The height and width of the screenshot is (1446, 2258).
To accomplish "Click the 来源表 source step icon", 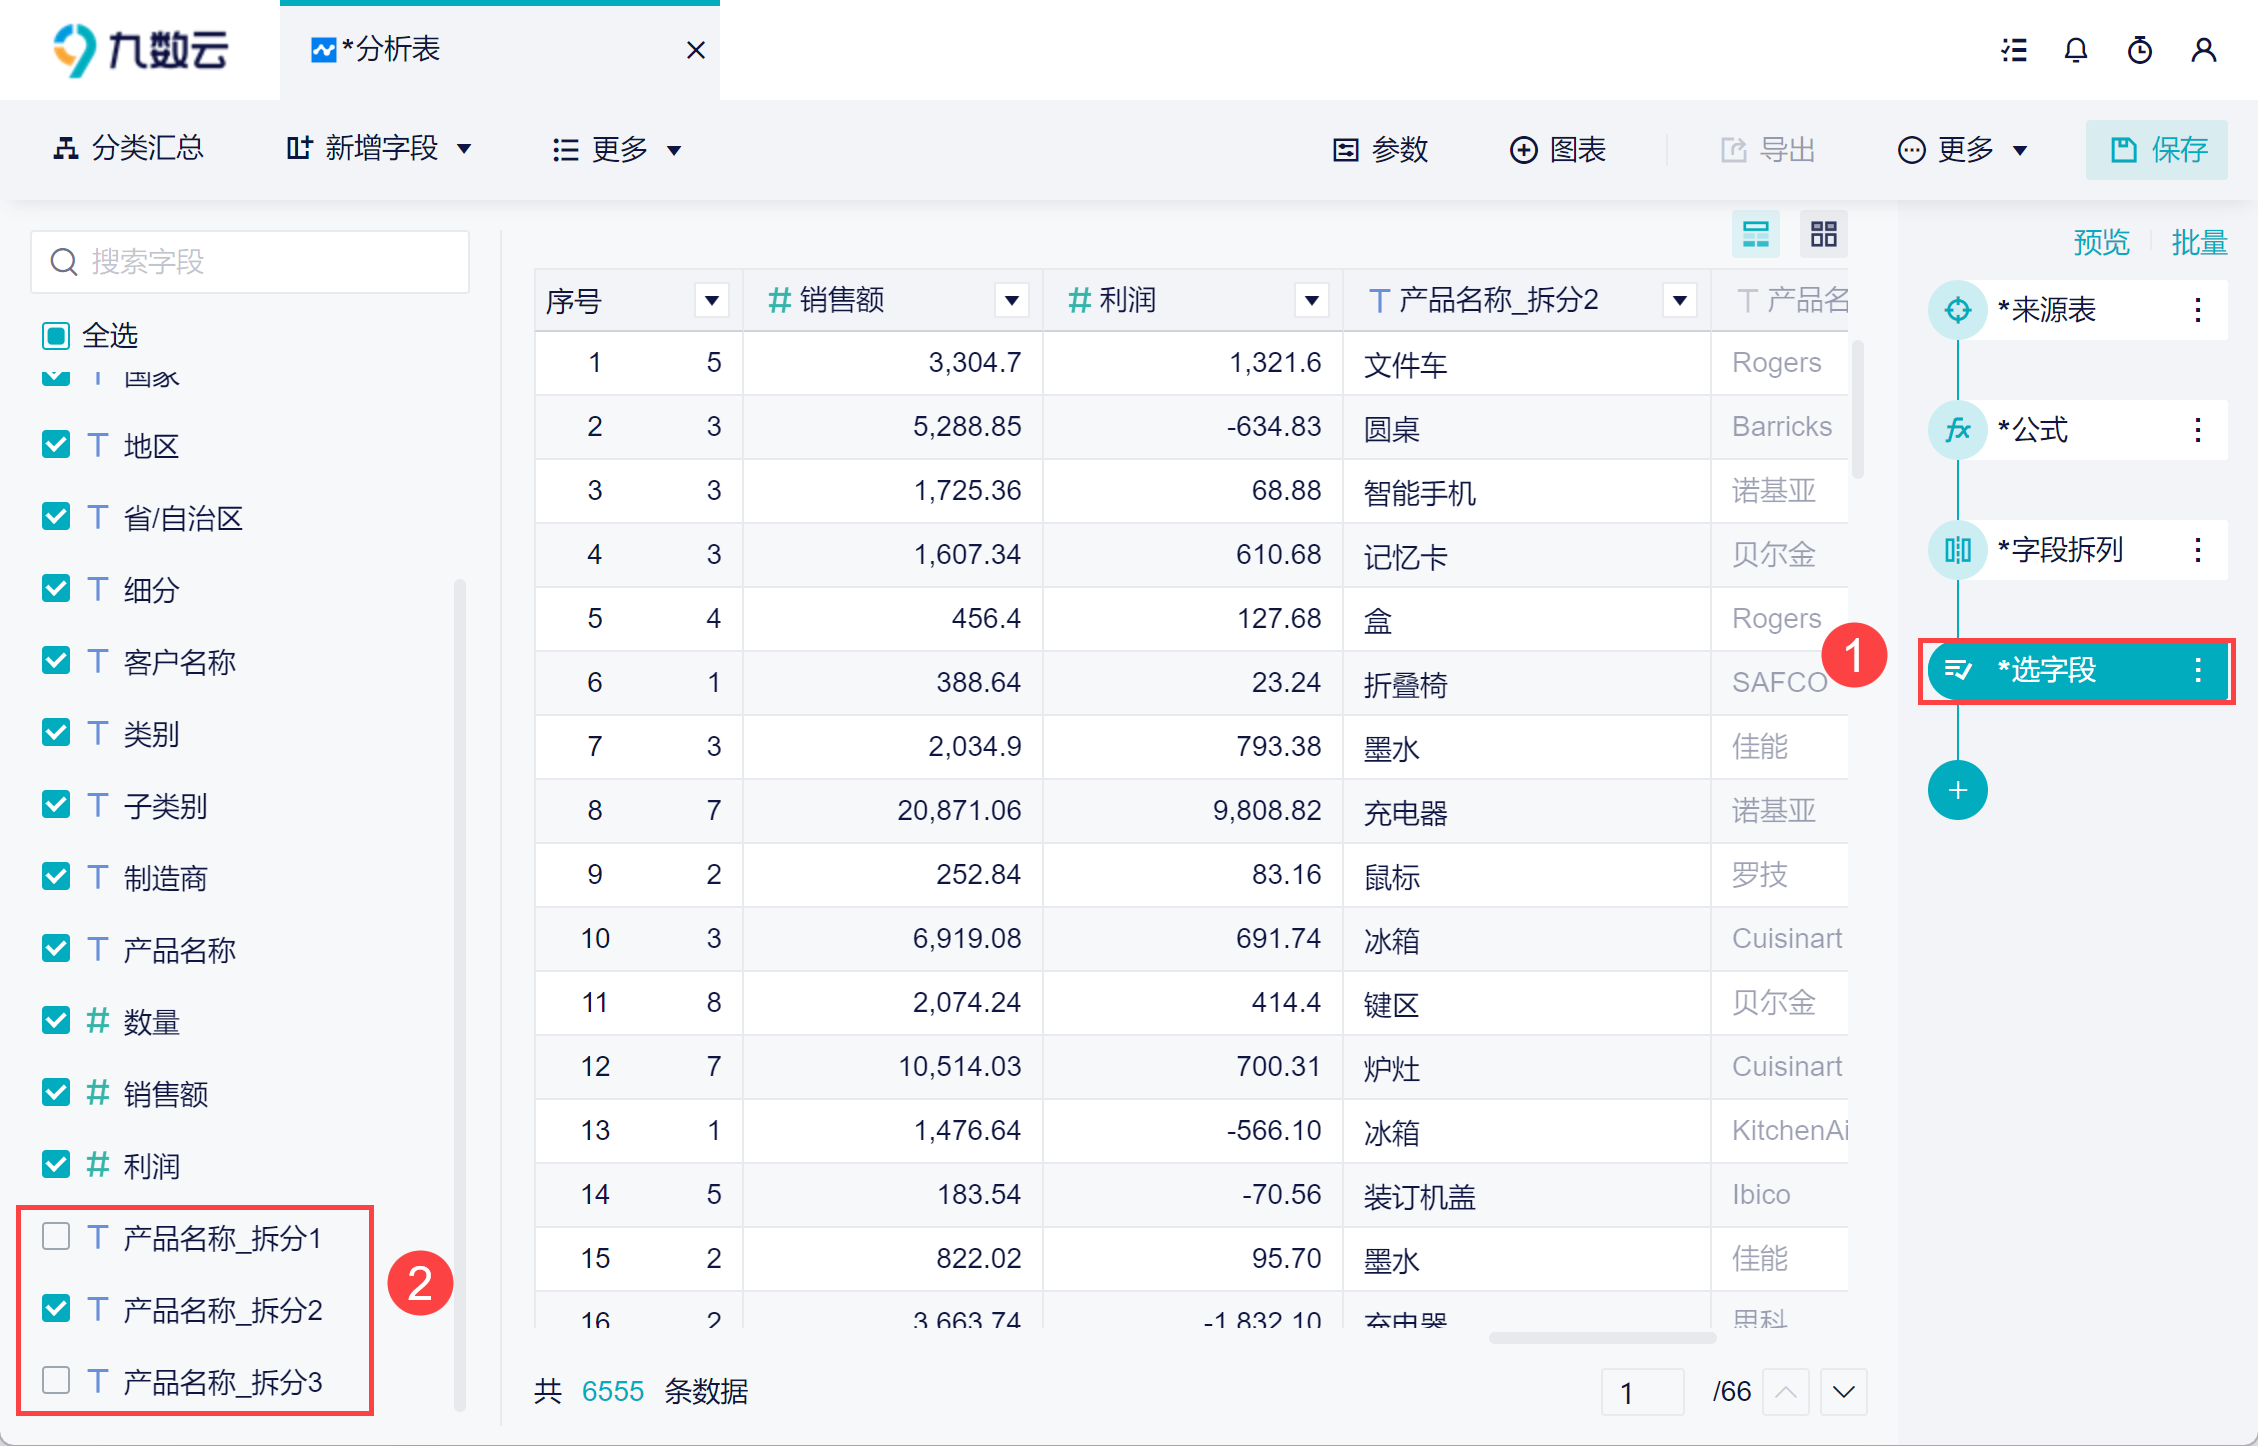I will pos(1957,310).
